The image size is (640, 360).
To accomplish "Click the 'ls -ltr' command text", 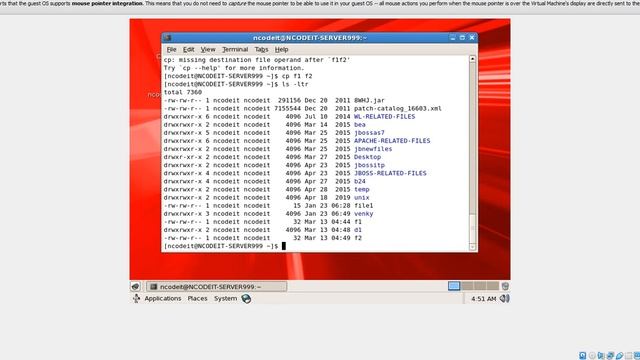I will tap(295, 84).
